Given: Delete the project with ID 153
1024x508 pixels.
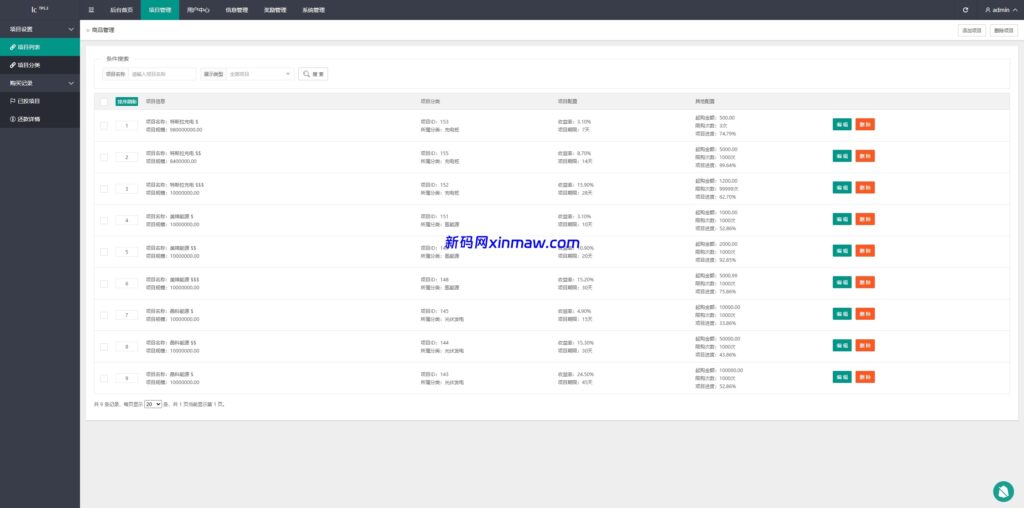Looking at the screenshot, I should 865,124.
